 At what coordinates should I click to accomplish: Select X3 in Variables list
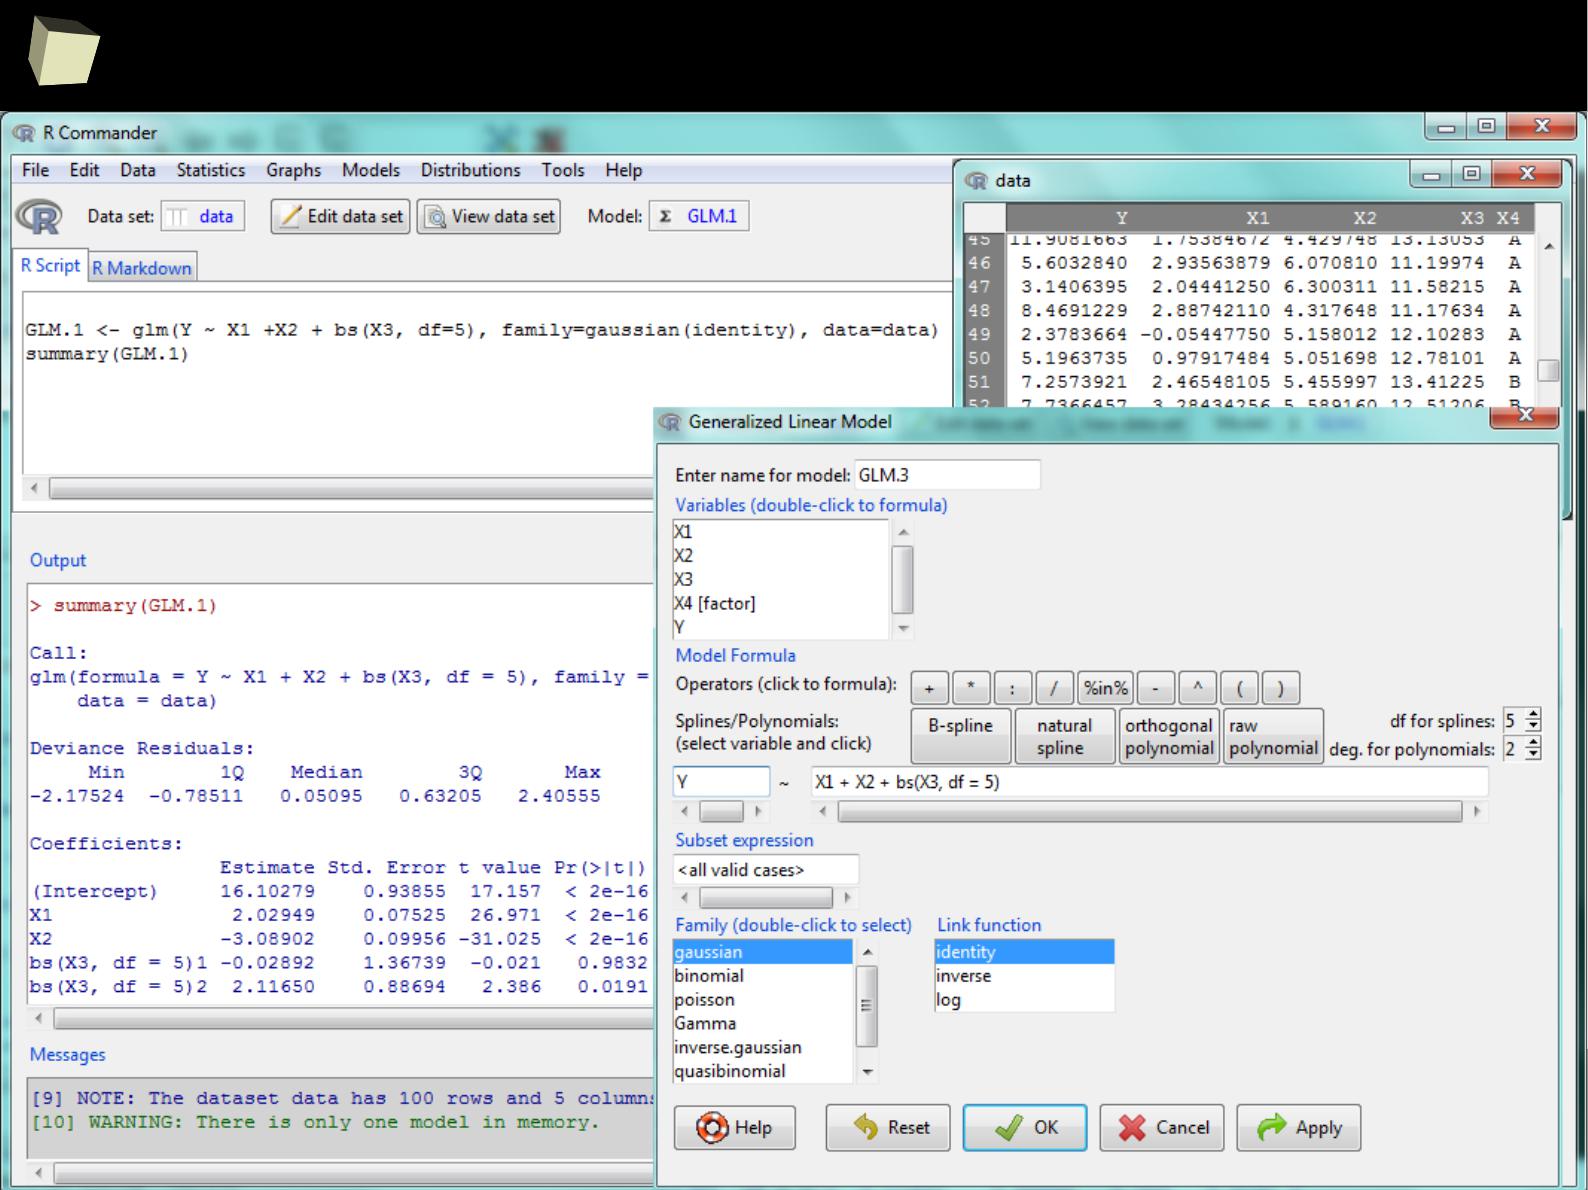(x=780, y=579)
